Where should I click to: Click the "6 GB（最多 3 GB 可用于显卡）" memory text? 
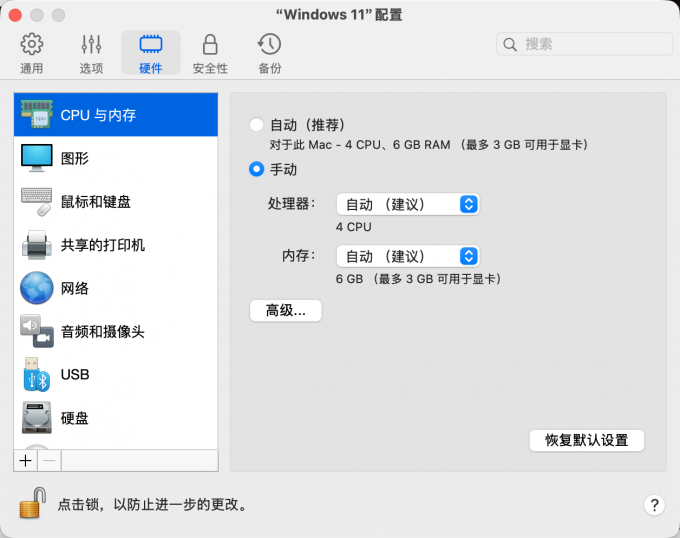point(418,278)
